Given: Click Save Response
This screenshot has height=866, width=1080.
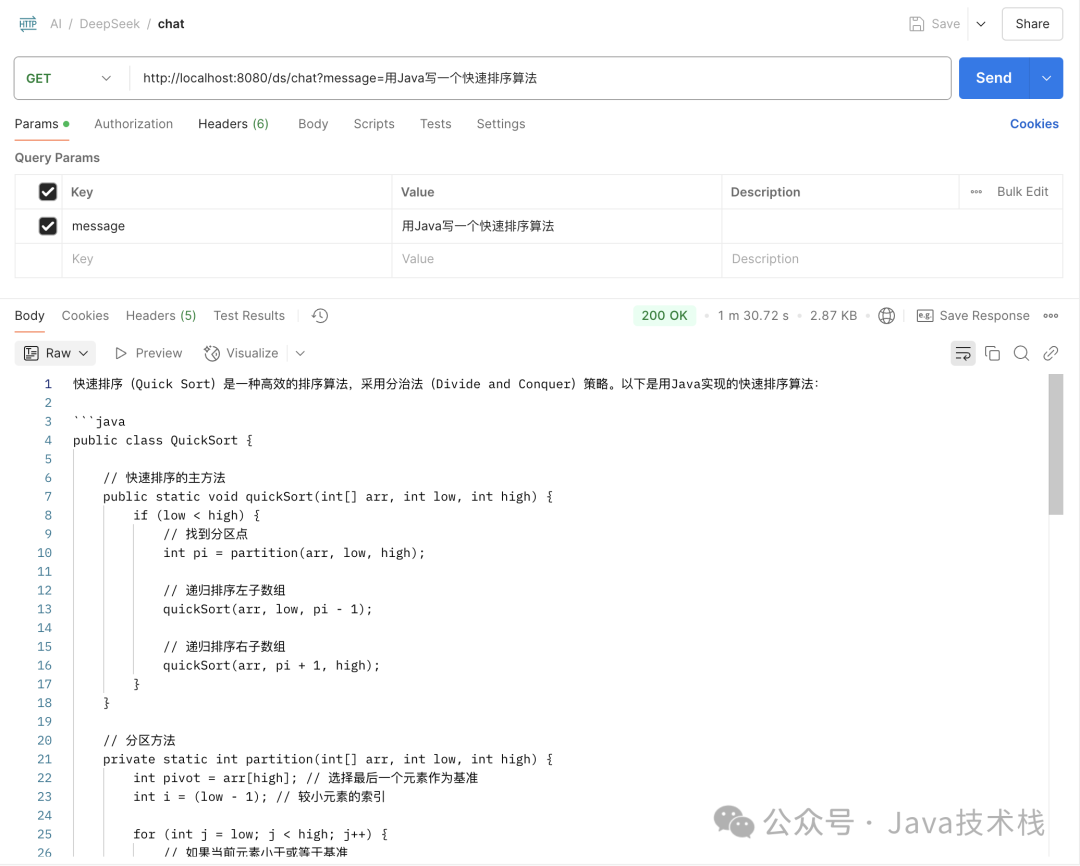Looking at the screenshot, I should (x=984, y=316).
